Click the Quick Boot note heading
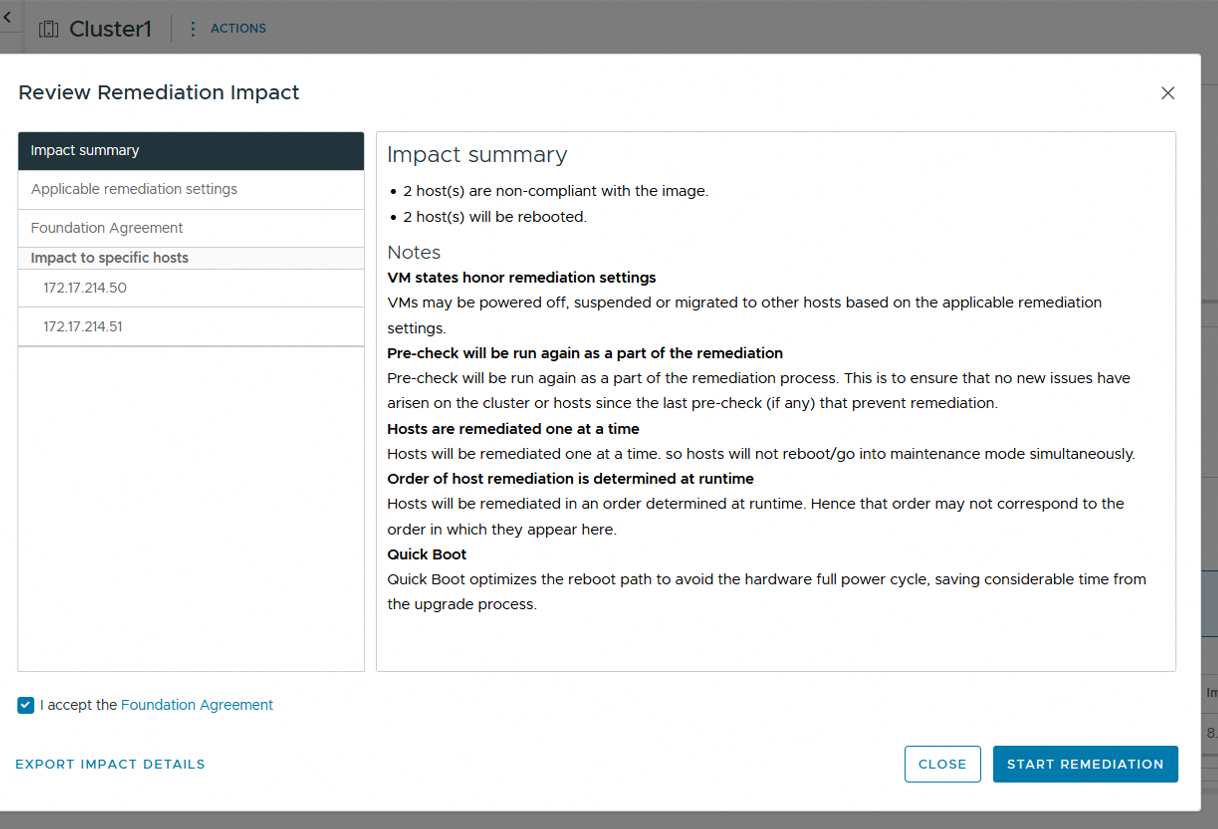 click(x=427, y=554)
